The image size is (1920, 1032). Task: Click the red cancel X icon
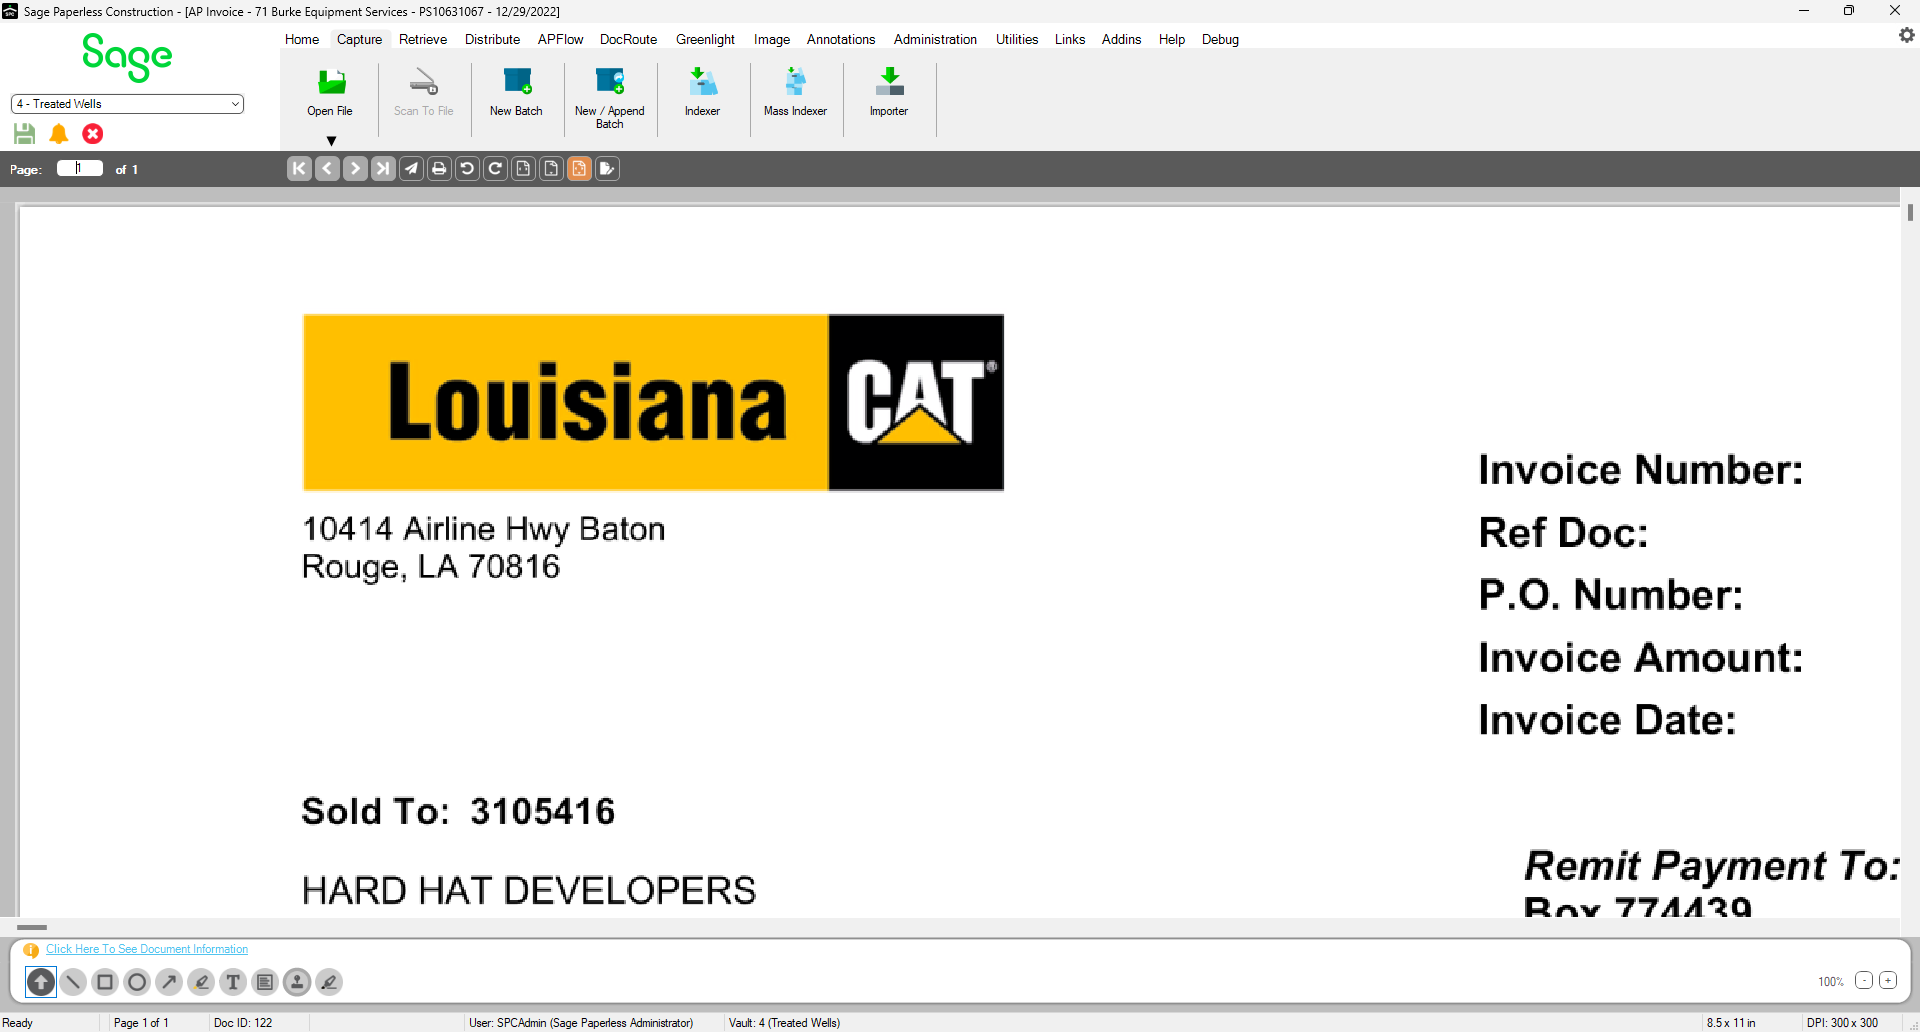point(93,134)
